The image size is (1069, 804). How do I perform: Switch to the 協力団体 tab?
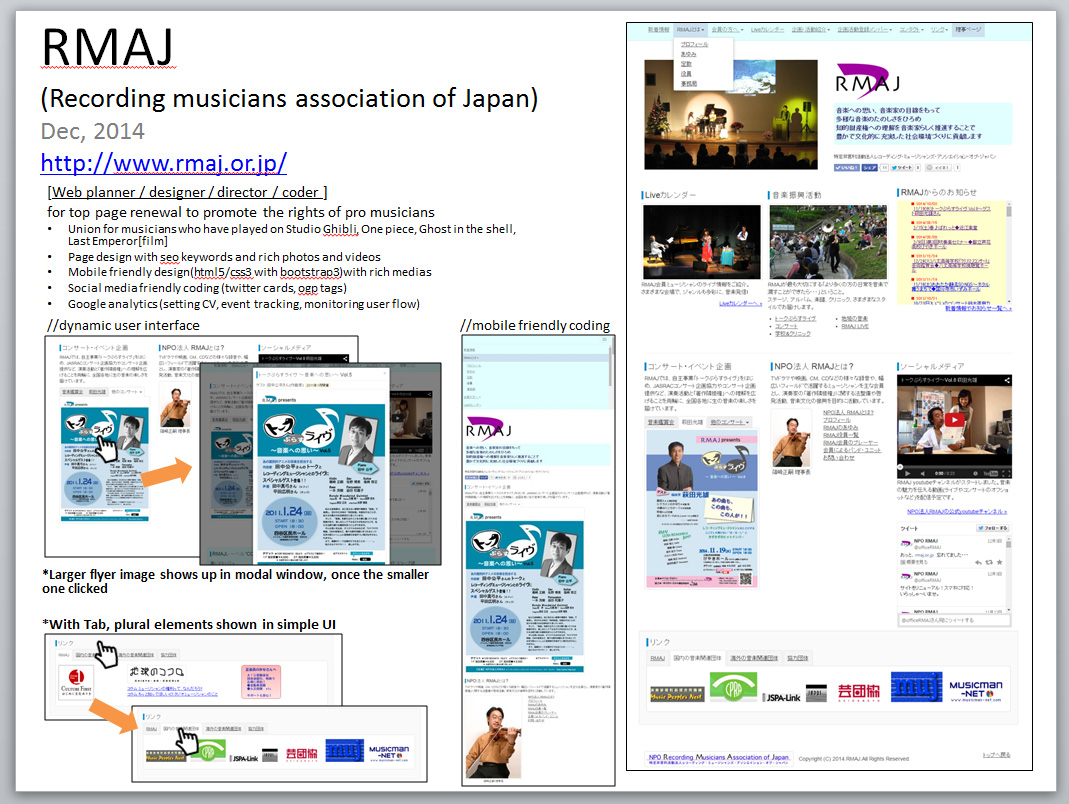pyautogui.click(x=798, y=658)
